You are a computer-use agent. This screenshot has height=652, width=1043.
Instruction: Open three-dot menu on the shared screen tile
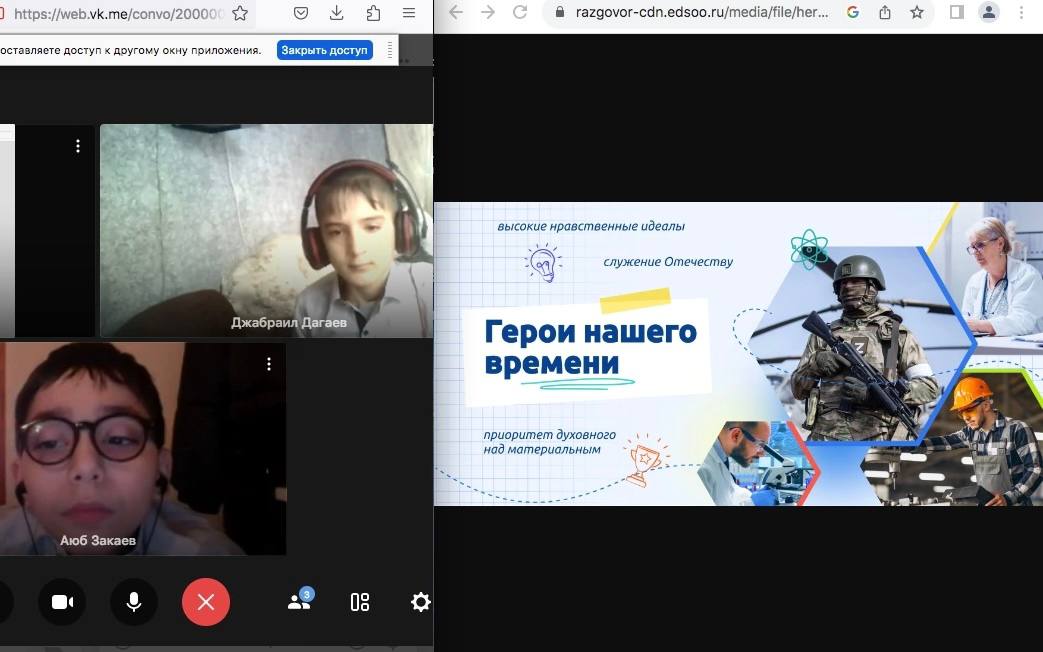point(78,146)
